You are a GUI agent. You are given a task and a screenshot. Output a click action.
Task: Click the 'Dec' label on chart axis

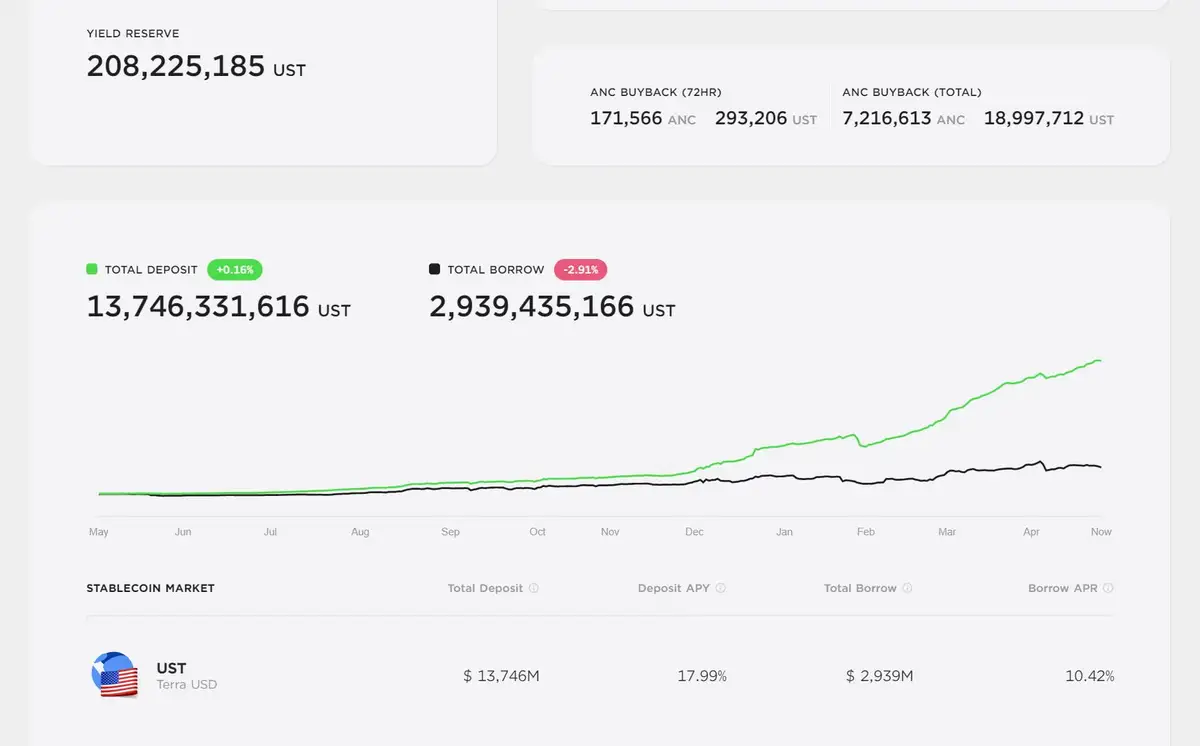coord(694,532)
